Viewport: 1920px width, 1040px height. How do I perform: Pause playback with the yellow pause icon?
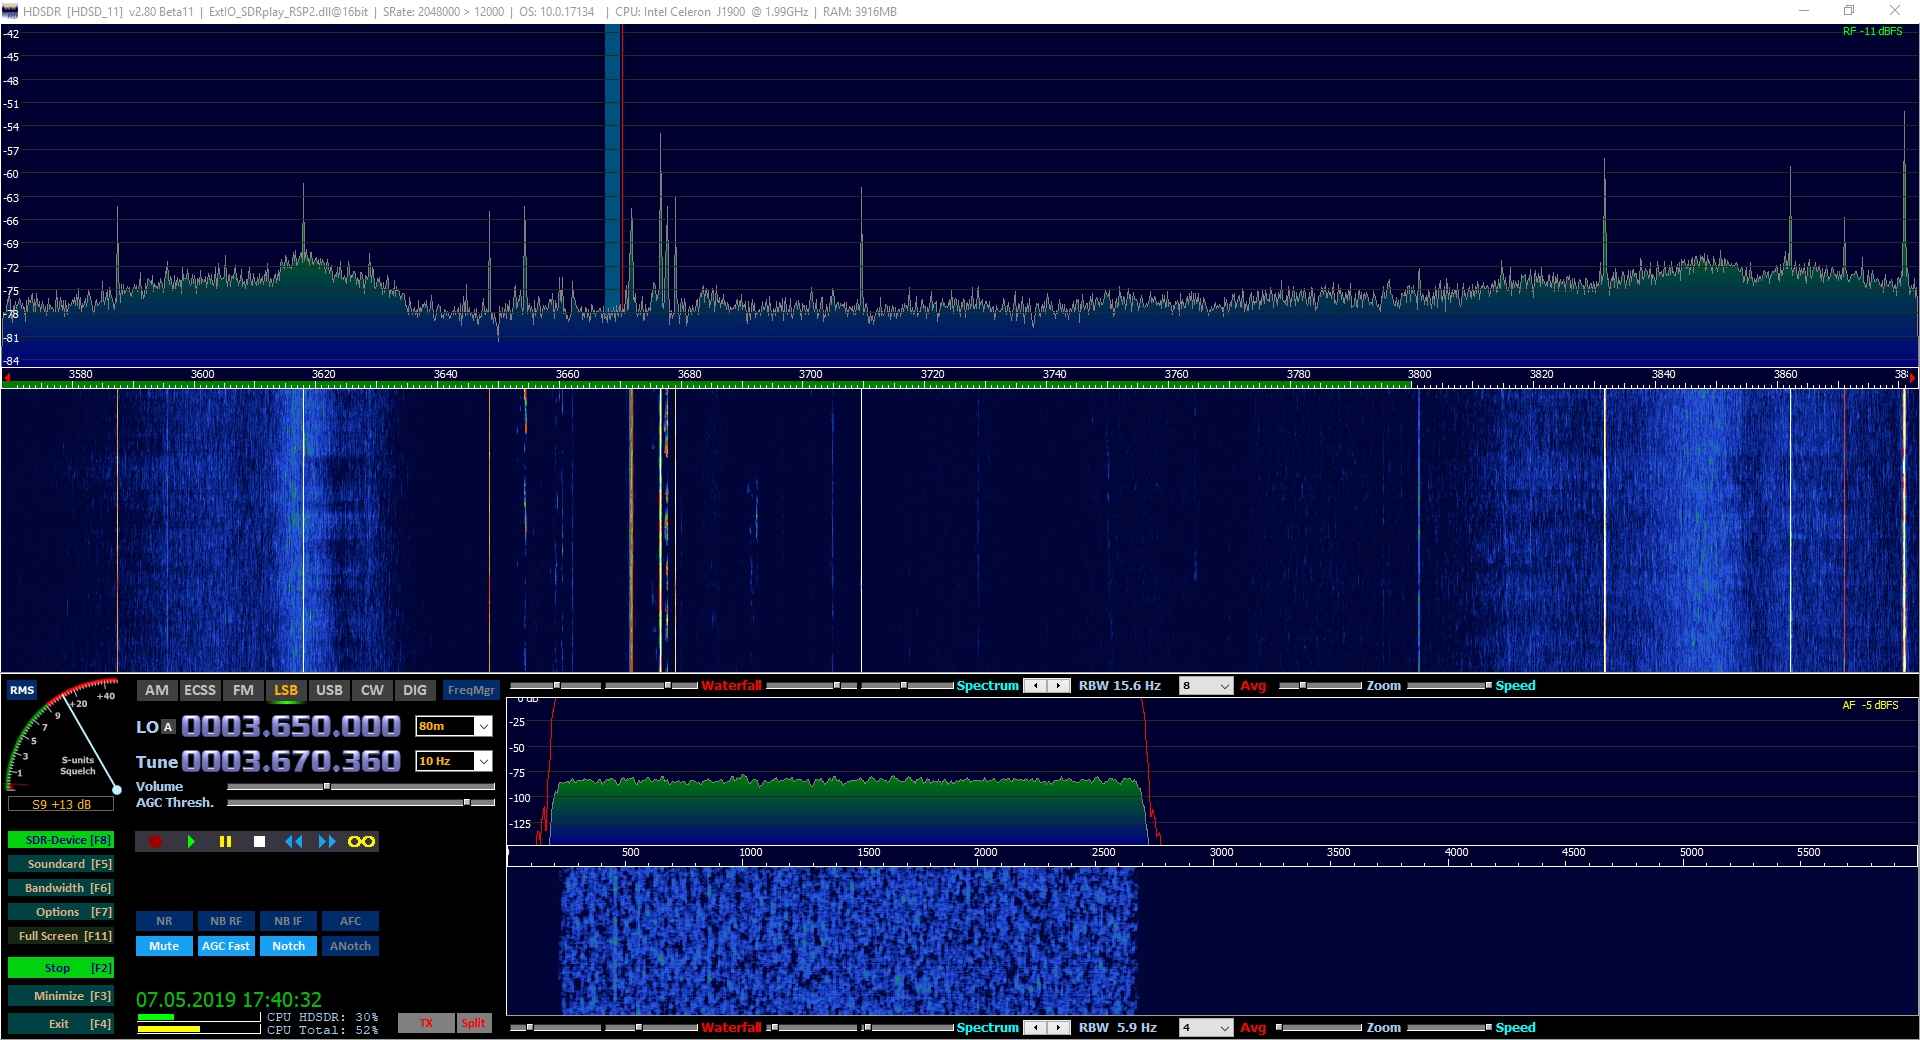coord(225,841)
